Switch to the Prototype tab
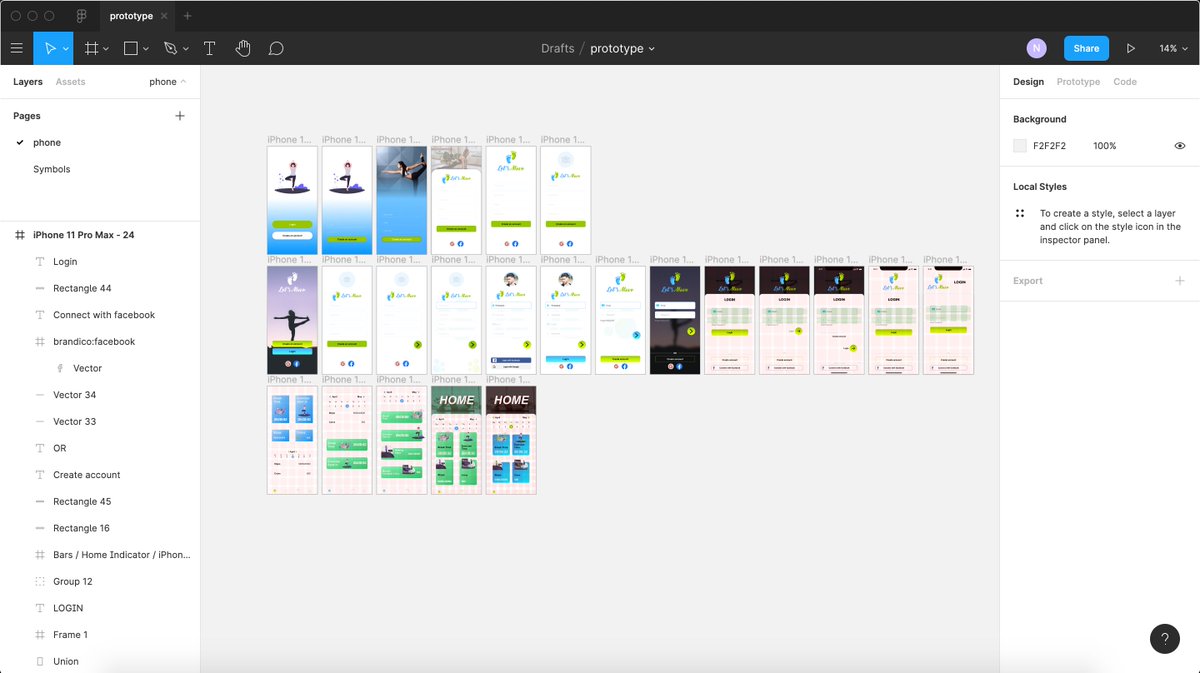The image size is (1200, 673). click(x=1078, y=82)
